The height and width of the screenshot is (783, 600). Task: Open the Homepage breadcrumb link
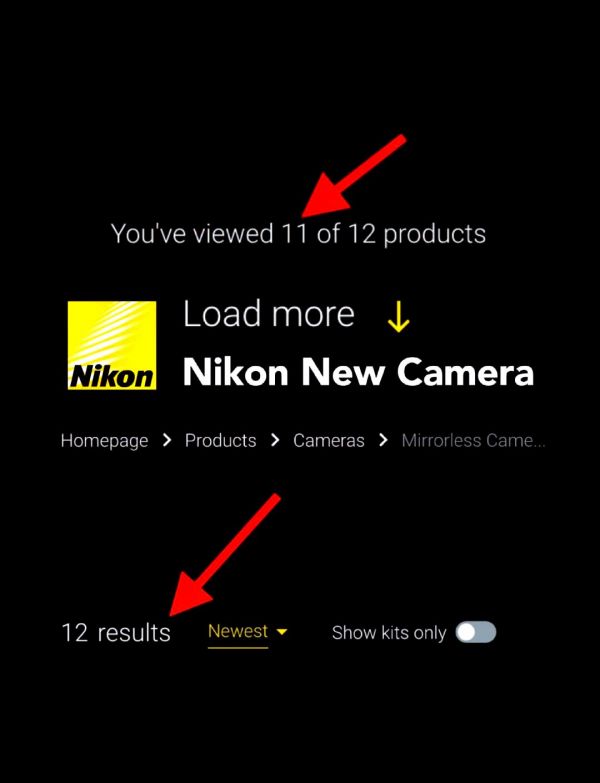[104, 441]
